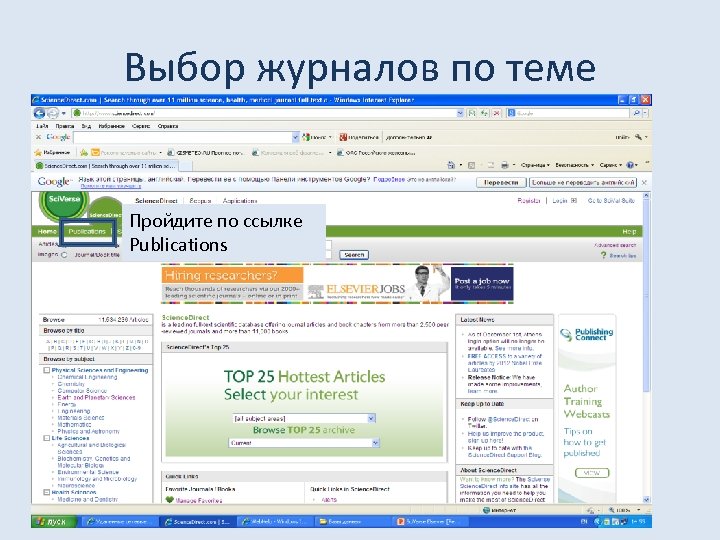The height and width of the screenshot is (540, 720).
Task: Open the zoom level dropdown arrow in status bar
Action: point(639,510)
